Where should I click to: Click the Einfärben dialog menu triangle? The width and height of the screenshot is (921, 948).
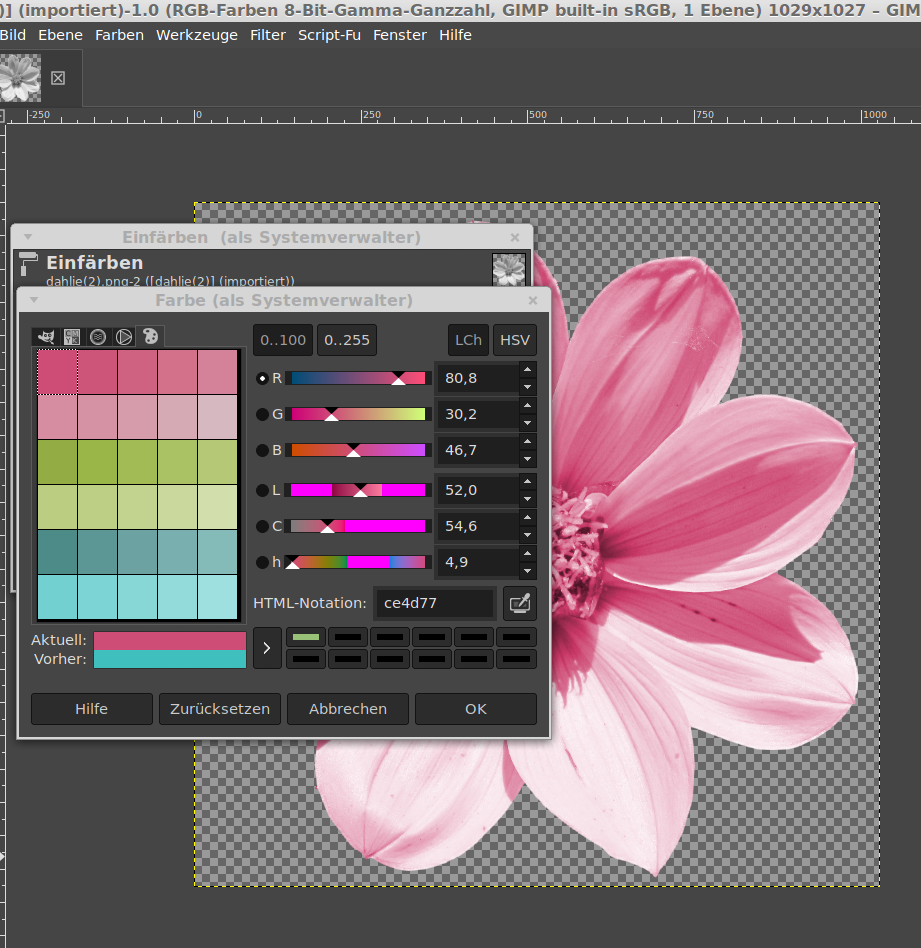(x=28, y=237)
